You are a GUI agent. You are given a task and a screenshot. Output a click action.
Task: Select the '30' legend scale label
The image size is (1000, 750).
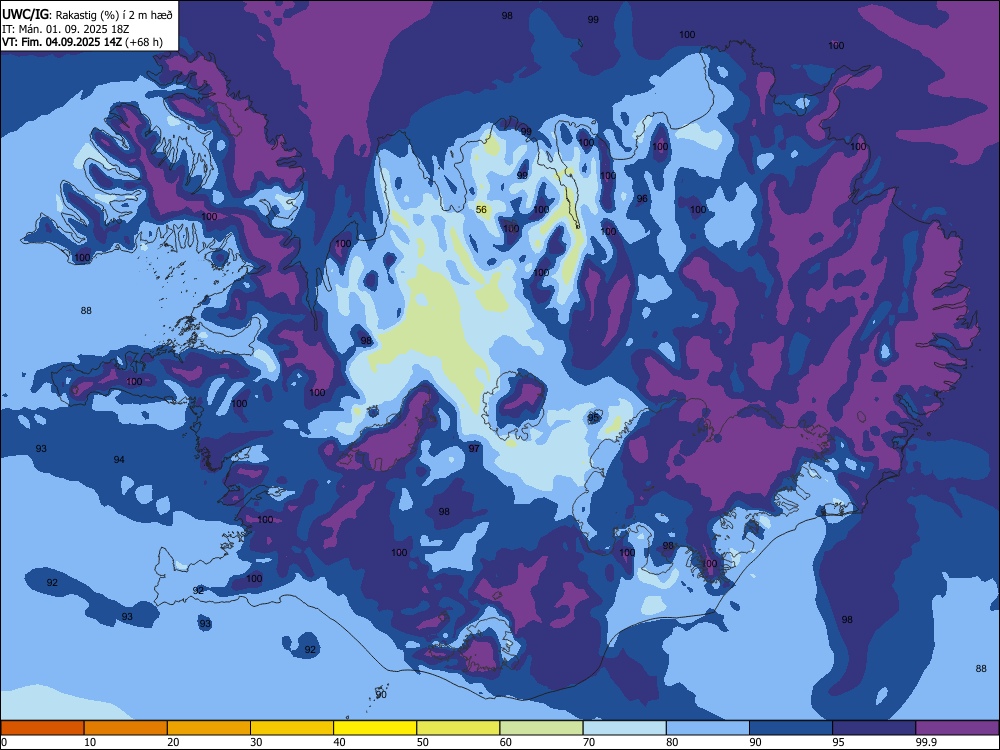click(x=256, y=742)
